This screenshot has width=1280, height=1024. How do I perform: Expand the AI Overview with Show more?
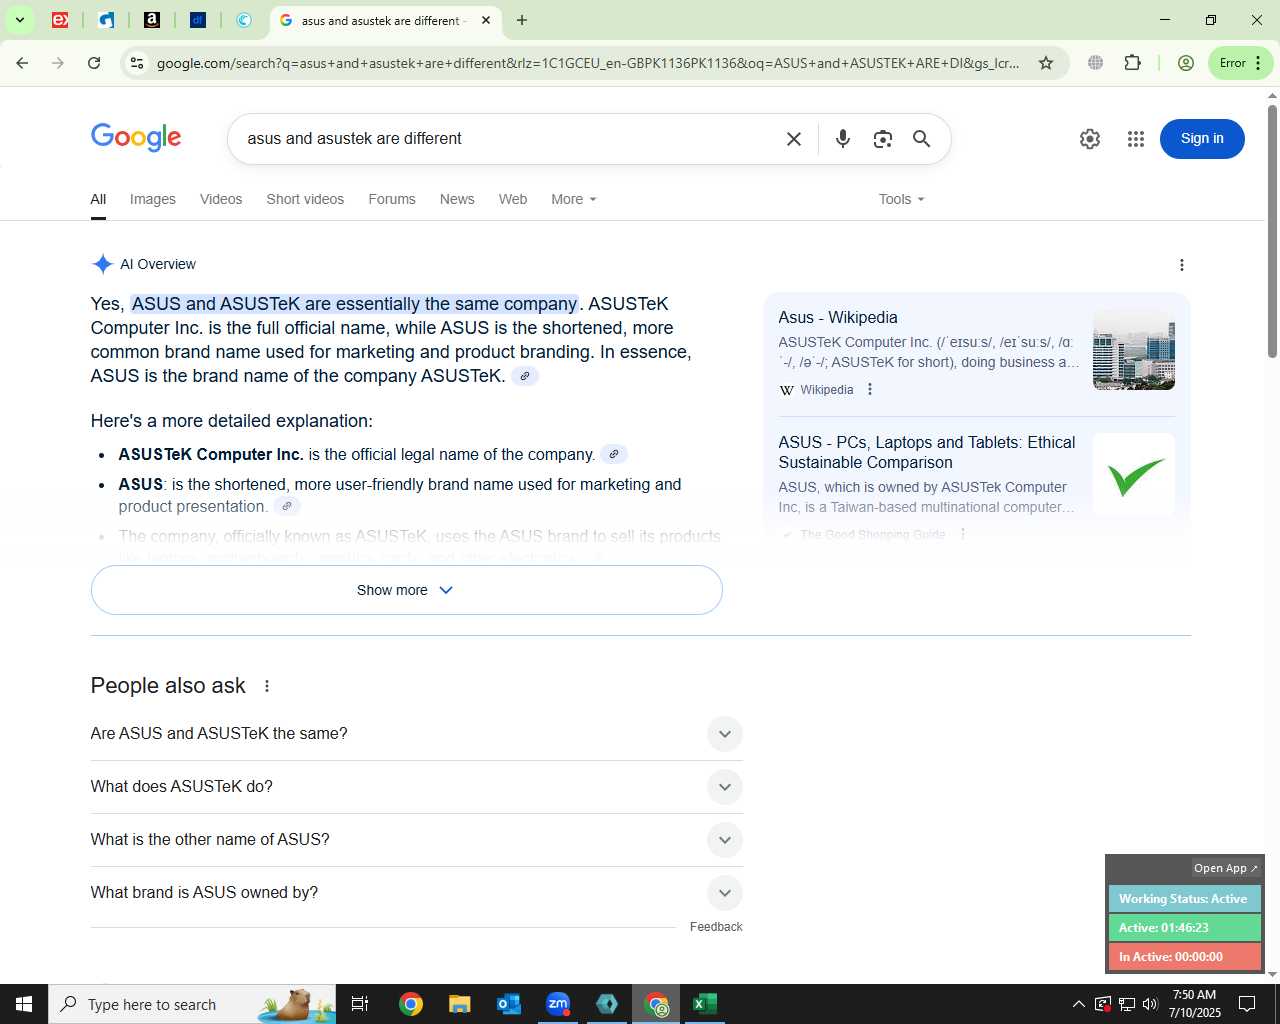coord(406,590)
